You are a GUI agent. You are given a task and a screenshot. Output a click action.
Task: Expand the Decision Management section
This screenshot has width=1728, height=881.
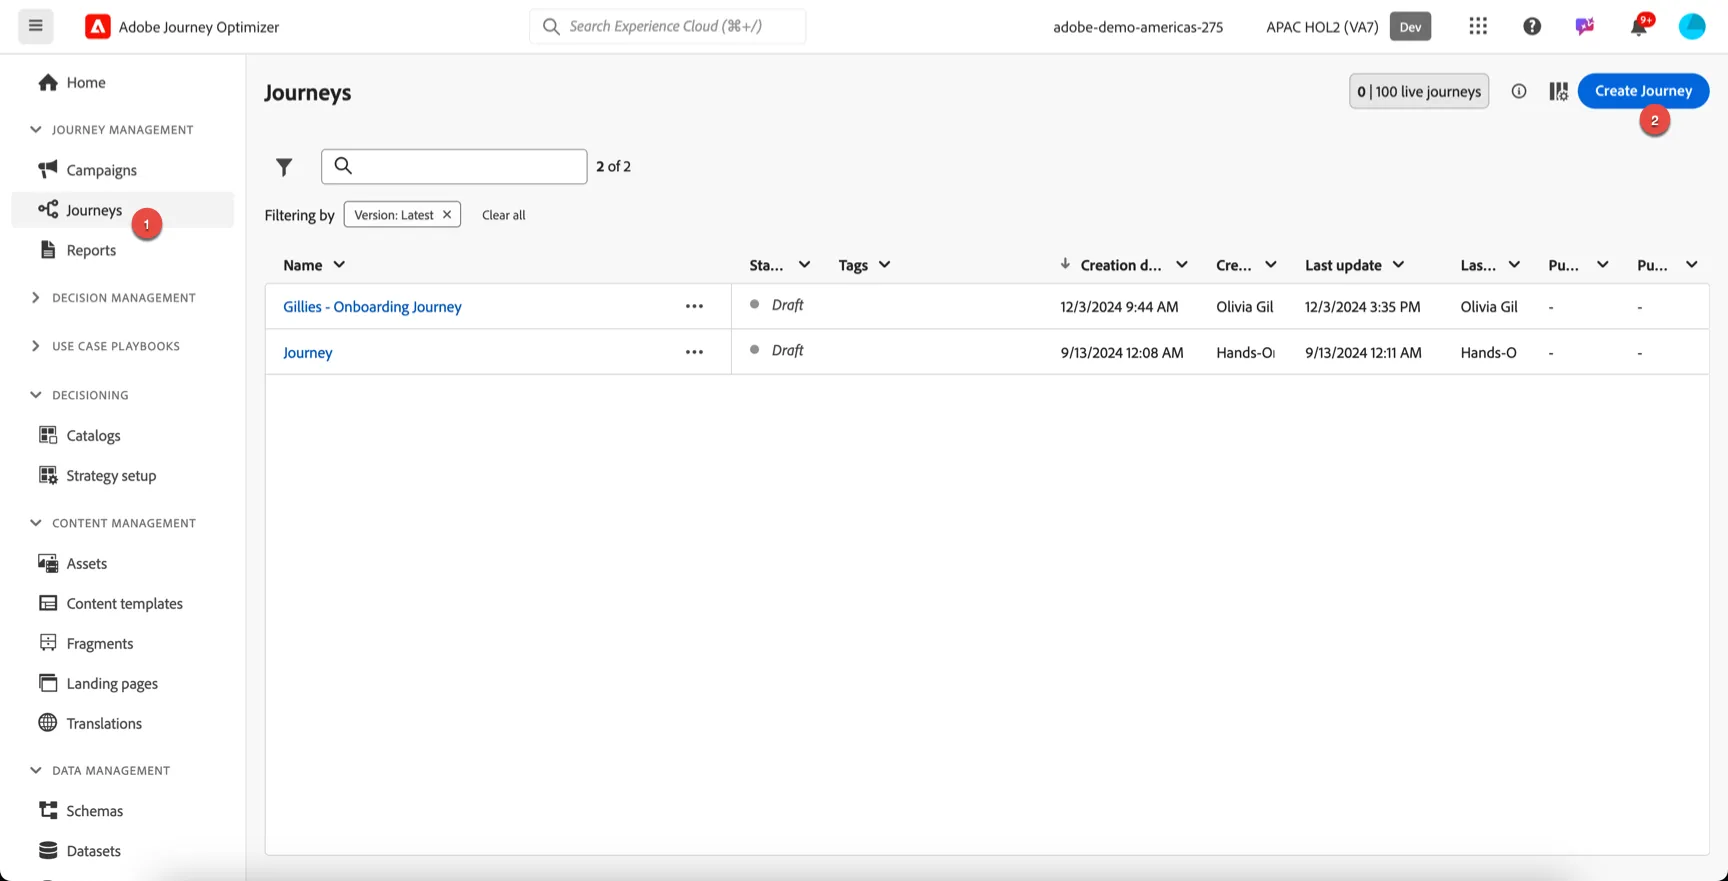pos(36,298)
